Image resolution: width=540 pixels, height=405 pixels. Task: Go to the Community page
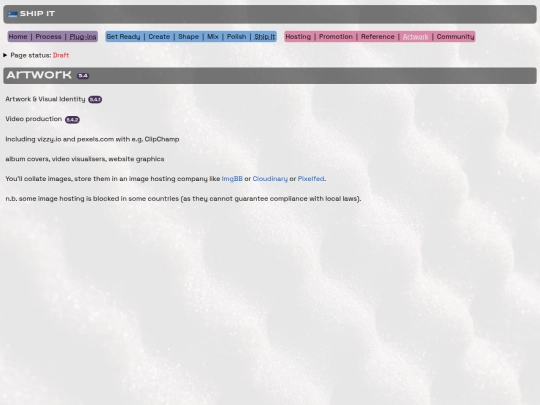(455, 37)
